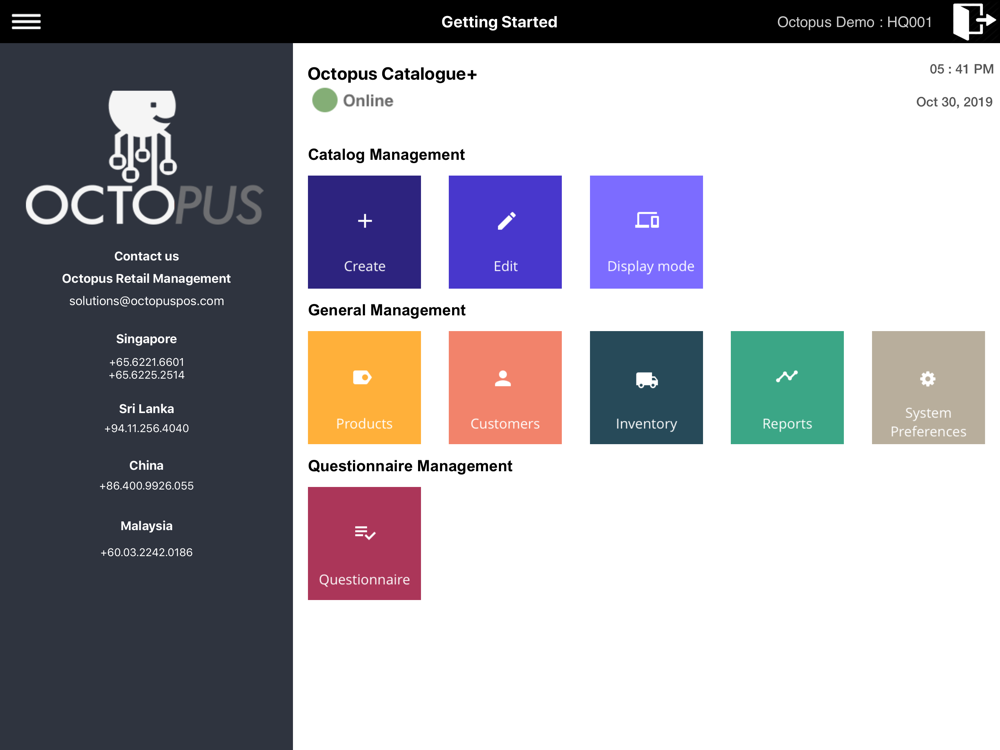Open the Display mode tile
Screen dimensions: 1000x750
tap(646, 232)
